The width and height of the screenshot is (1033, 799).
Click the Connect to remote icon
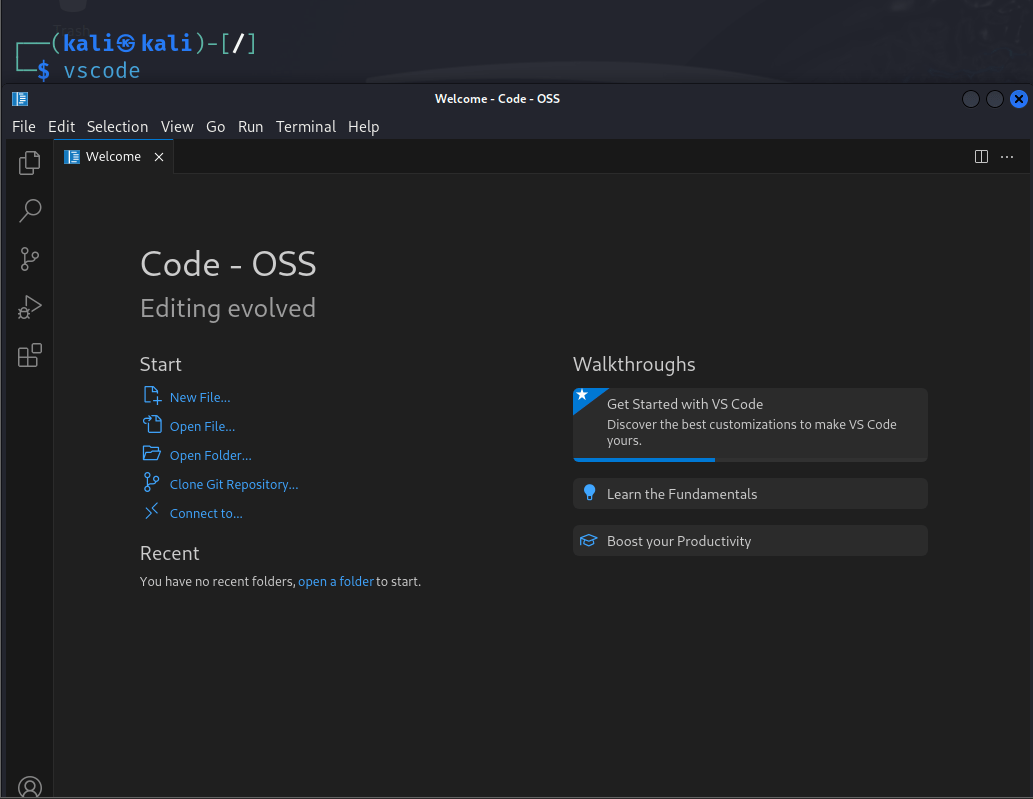coord(152,511)
